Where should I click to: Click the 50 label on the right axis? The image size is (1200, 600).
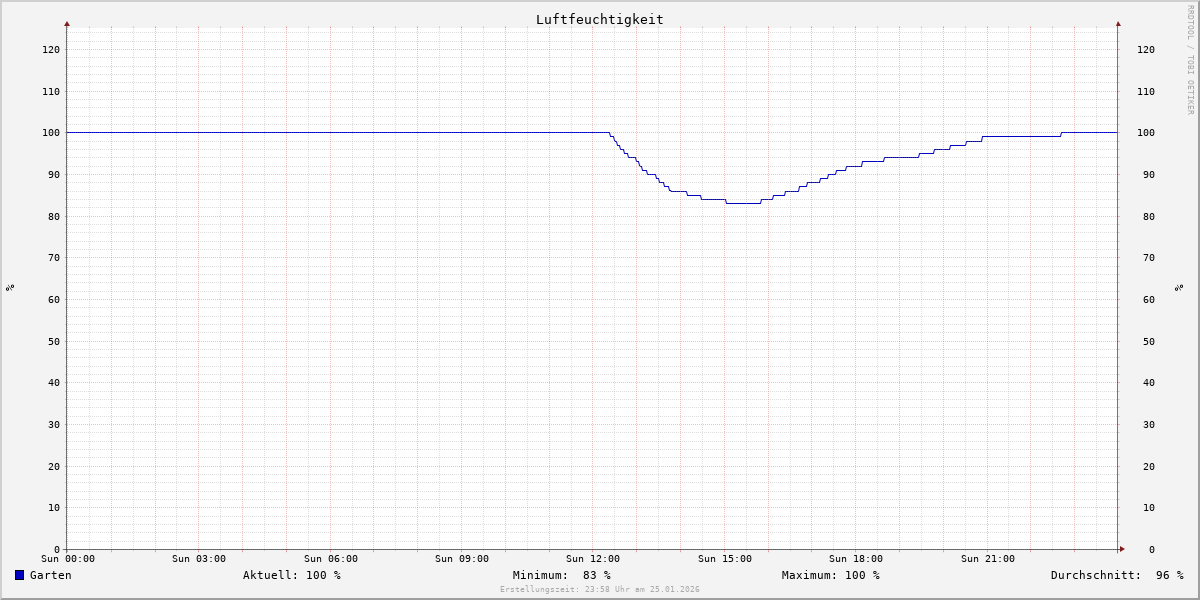coord(1149,341)
